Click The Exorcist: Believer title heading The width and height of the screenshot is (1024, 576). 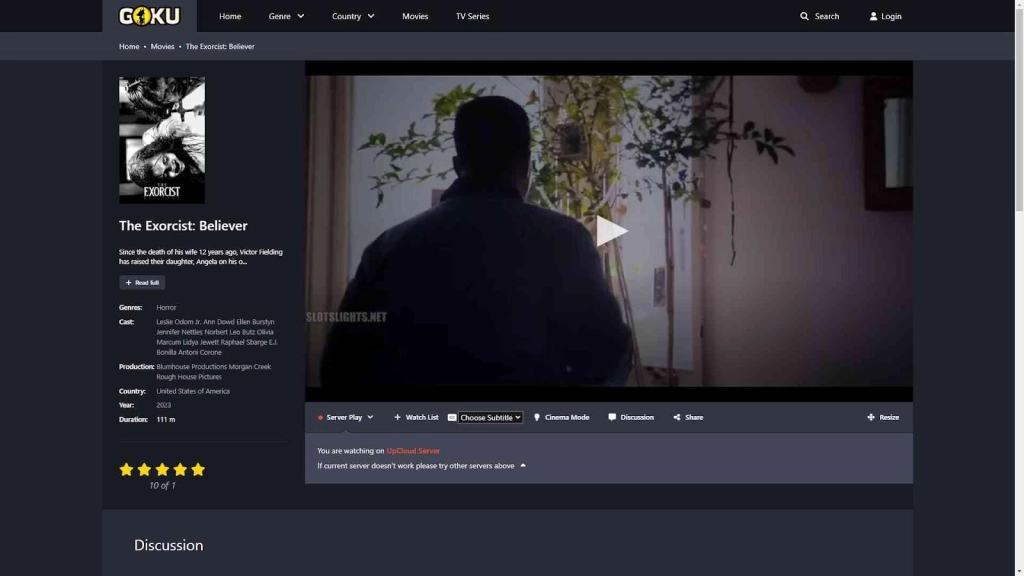tap(183, 225)
